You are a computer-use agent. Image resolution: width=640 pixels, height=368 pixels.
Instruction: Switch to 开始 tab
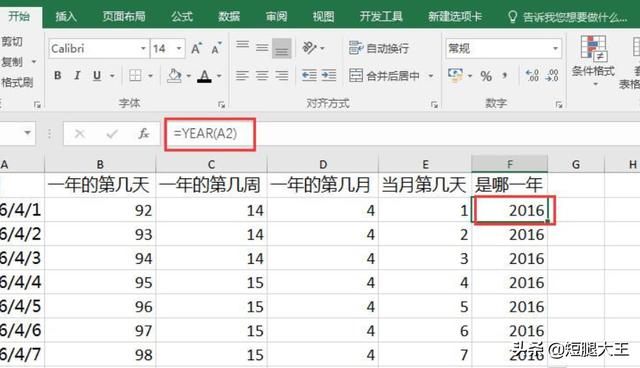pyautogui.click(x=19, y=16)
